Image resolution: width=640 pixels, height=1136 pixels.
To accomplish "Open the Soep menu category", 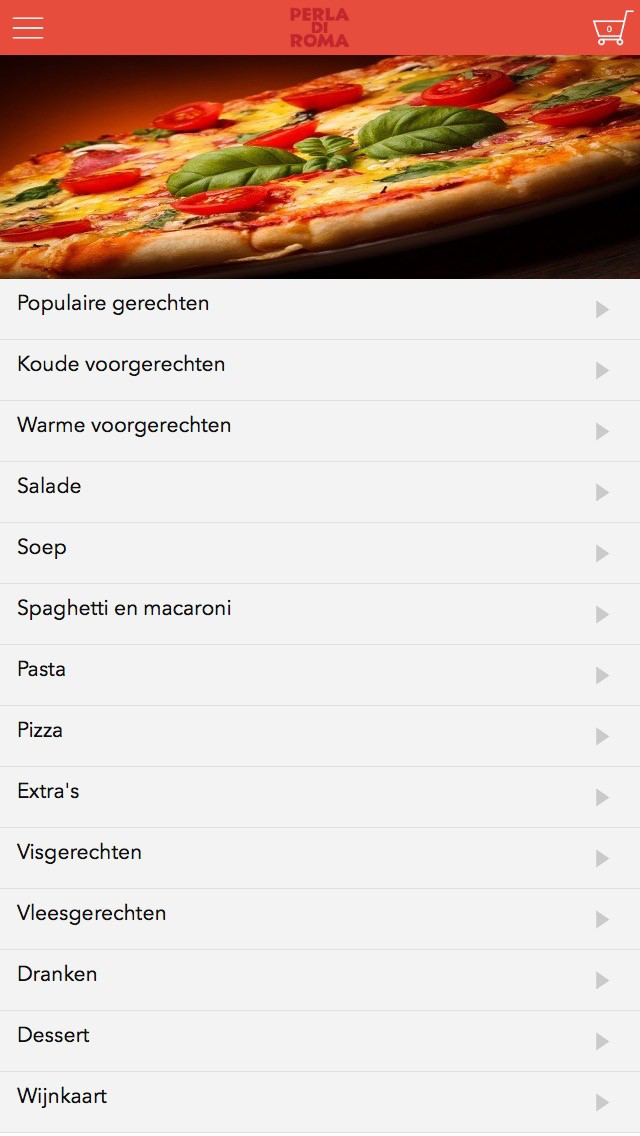I will 320,553.
